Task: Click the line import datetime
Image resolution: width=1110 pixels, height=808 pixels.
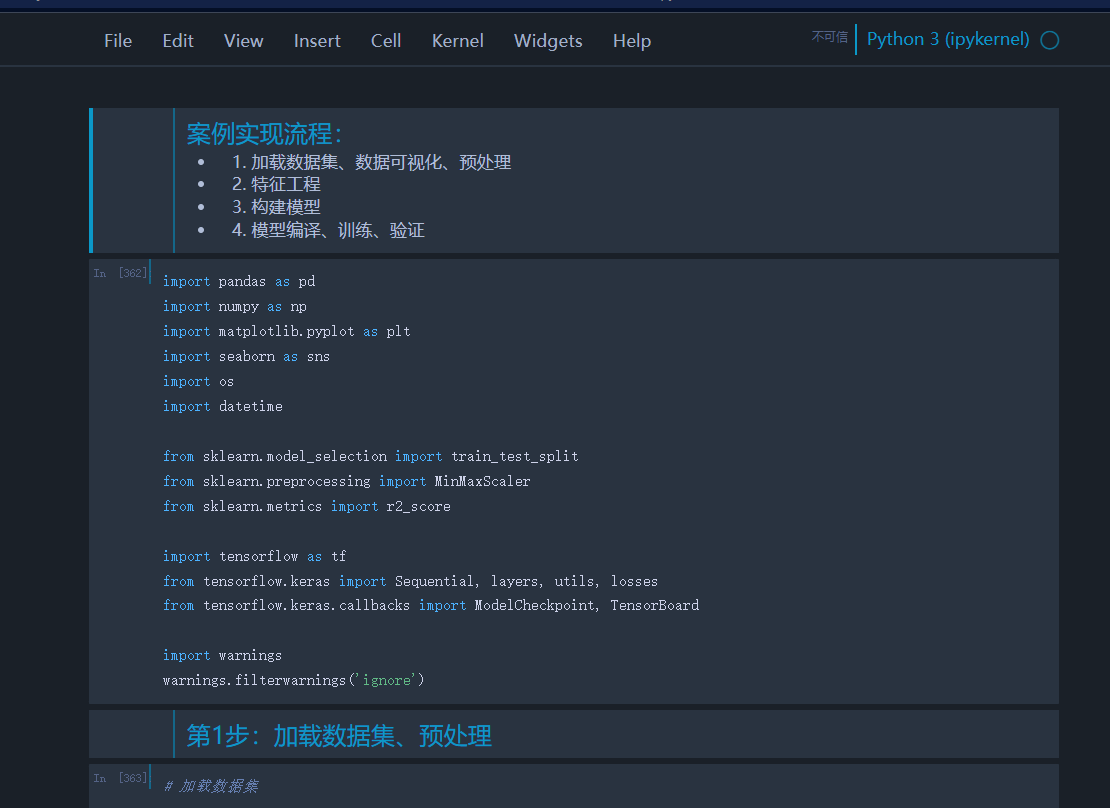Action: 222,406
